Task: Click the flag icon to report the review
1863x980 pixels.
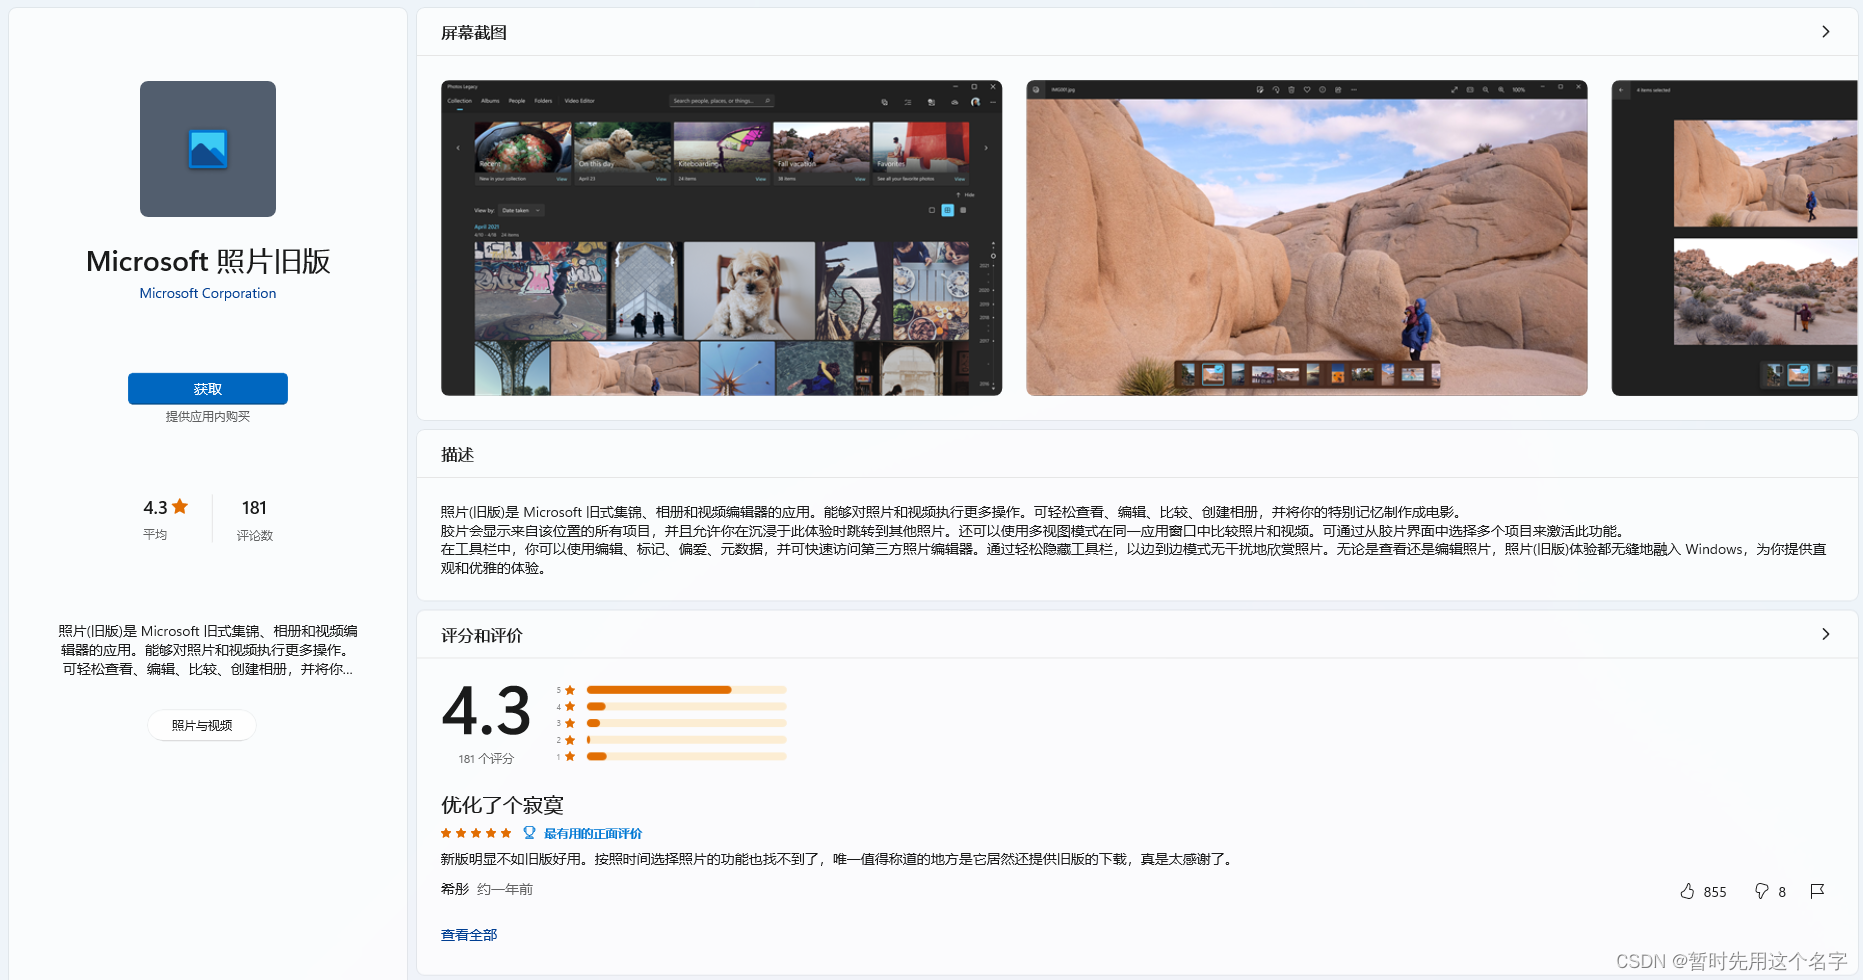Action: click(1817, 891)
